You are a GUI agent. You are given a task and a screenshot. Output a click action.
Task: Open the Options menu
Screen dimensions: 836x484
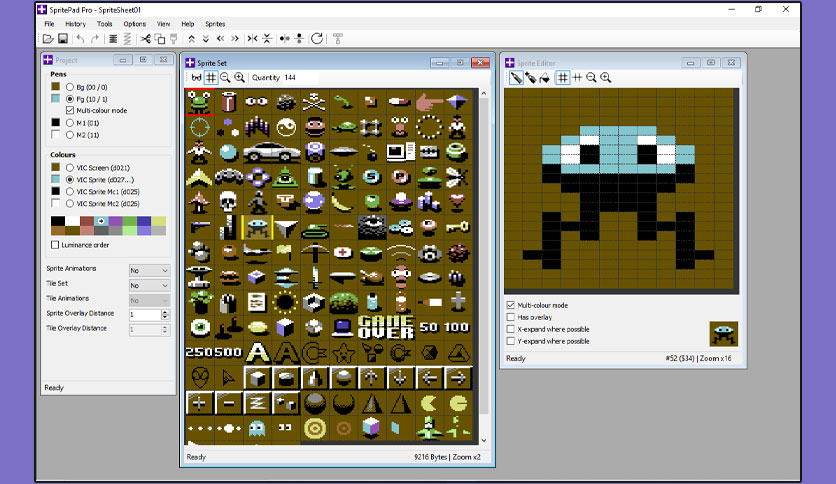coord(134,24)
